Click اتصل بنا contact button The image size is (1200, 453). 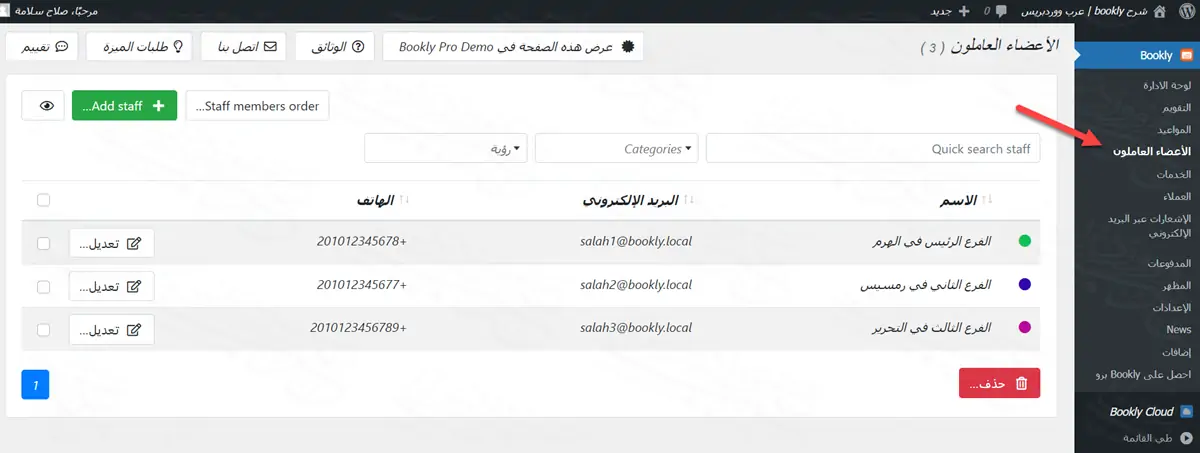click(244, 46)
